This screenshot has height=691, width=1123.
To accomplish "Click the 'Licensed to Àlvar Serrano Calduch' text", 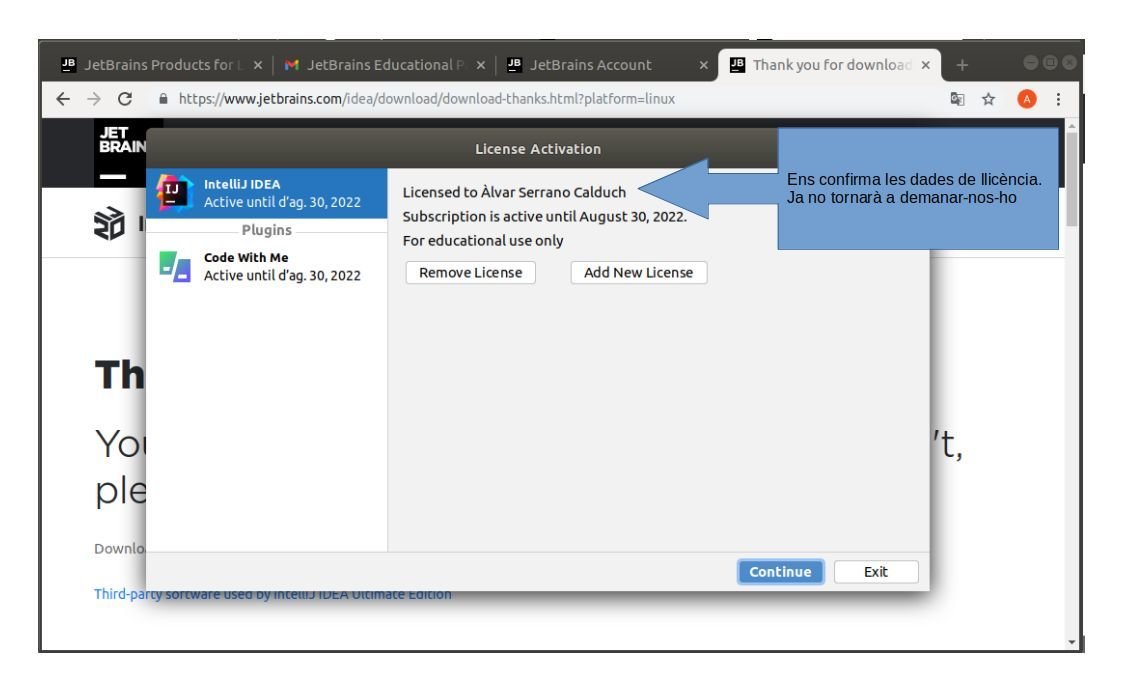I will [x=514, y=193].
